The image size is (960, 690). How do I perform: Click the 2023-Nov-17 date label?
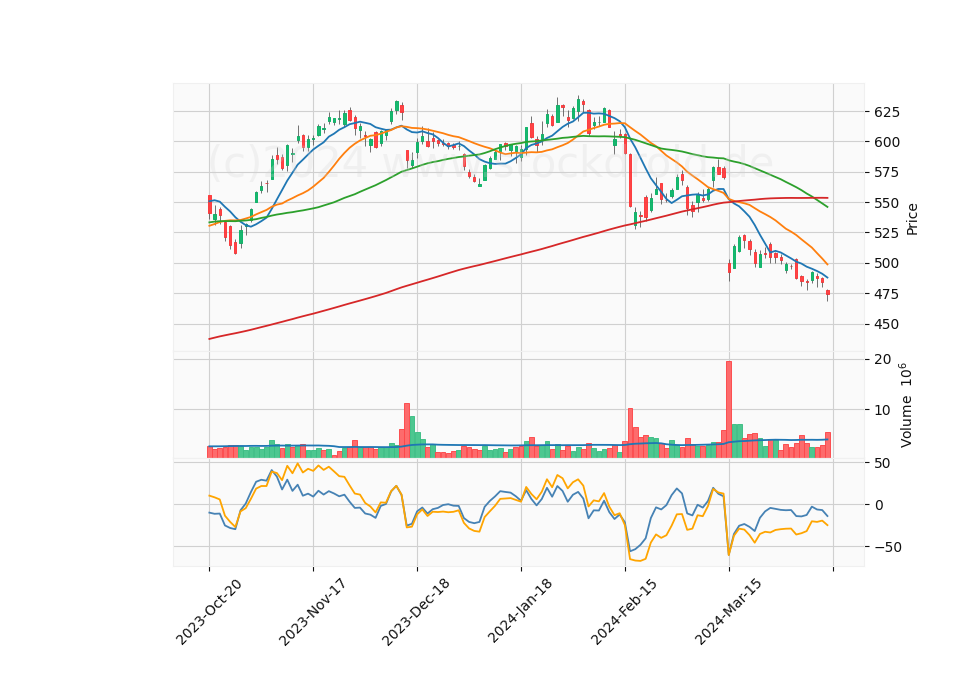tap(312, 612)
